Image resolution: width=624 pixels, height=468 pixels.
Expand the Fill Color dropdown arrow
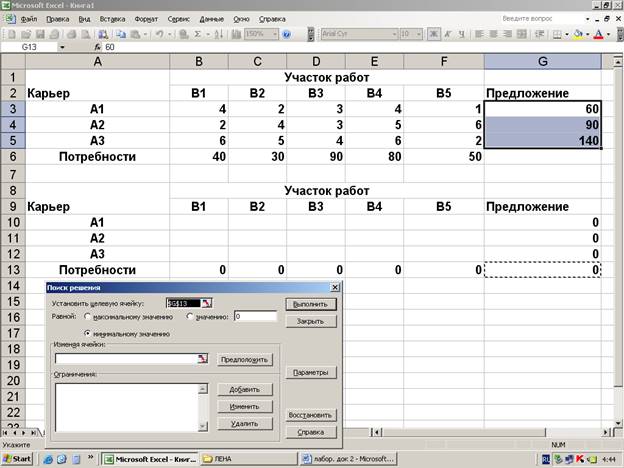pyautogui.click(x=587, y=35)
